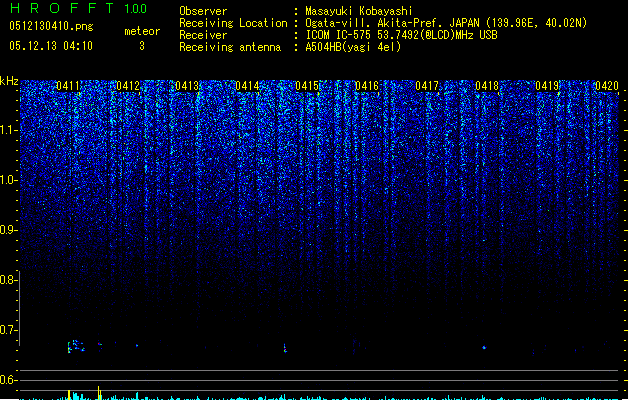Viewport: 629px width, 400px height.
Task: Click the A504HB(yagi 4el) antenna text
Action: [353, 47]
